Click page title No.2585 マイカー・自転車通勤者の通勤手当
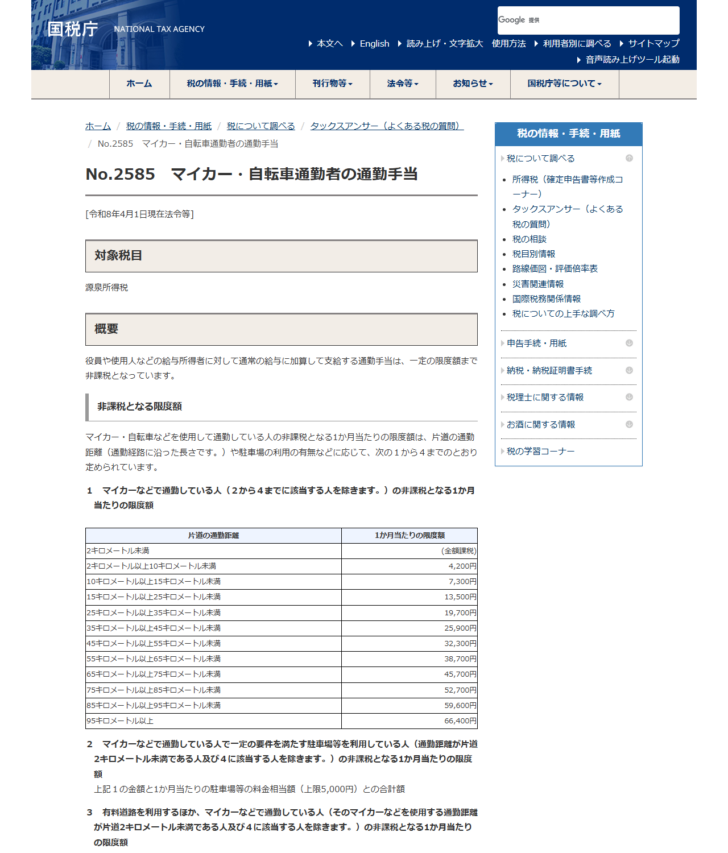728x853 pixels. [x=251, y=174]
